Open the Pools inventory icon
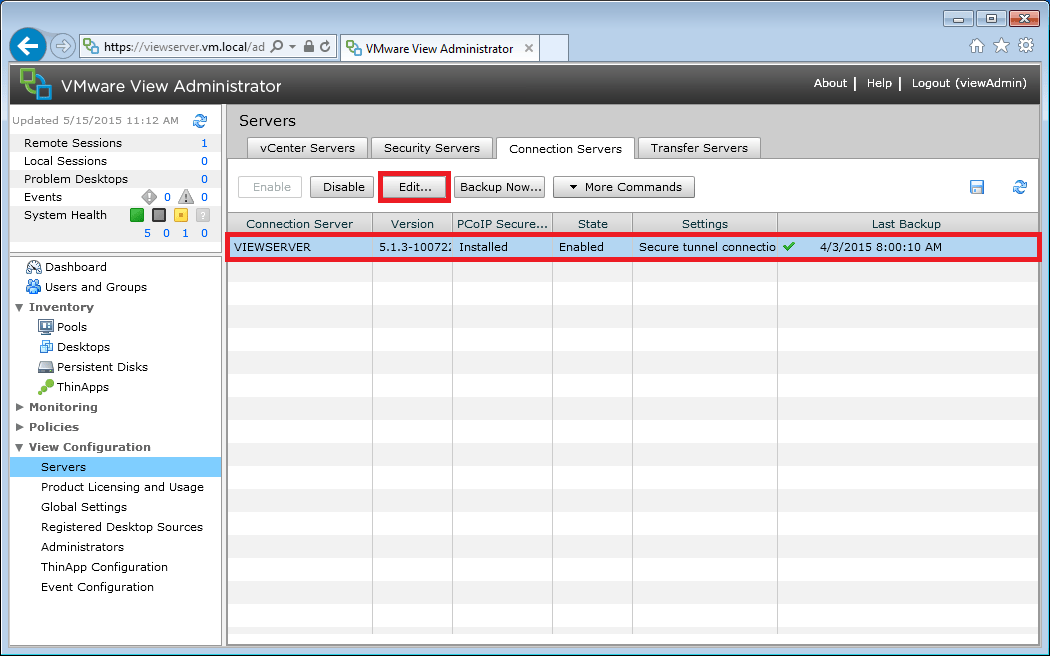This screenshot has height=656, width=1050. (46, 327)
